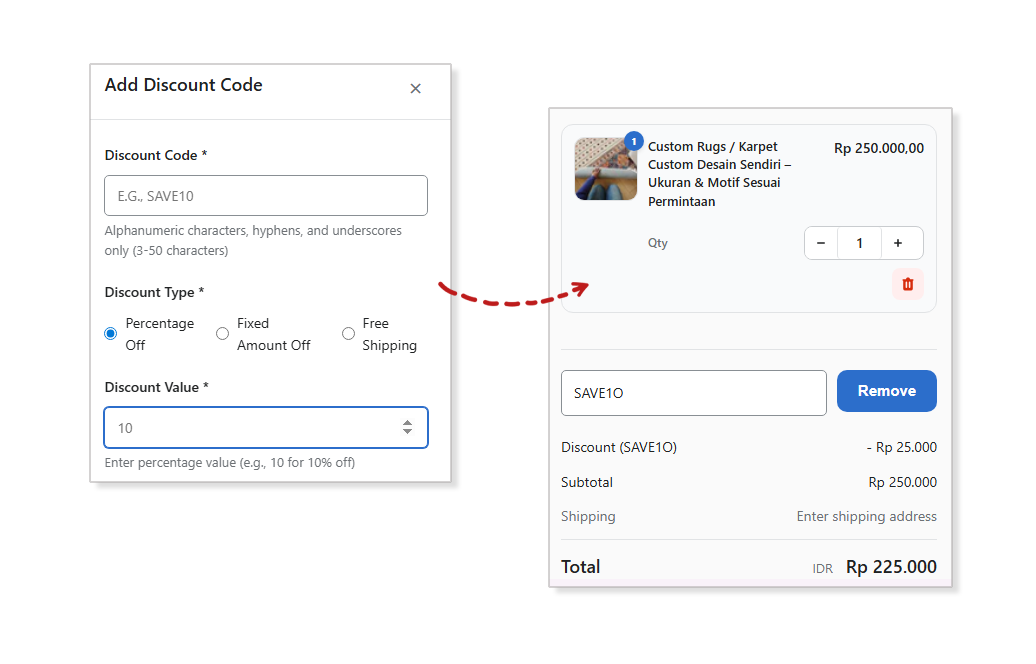
Task: Click the SAVE1O coupon code field
Action: pyautogui.click(x=693, y=393)
